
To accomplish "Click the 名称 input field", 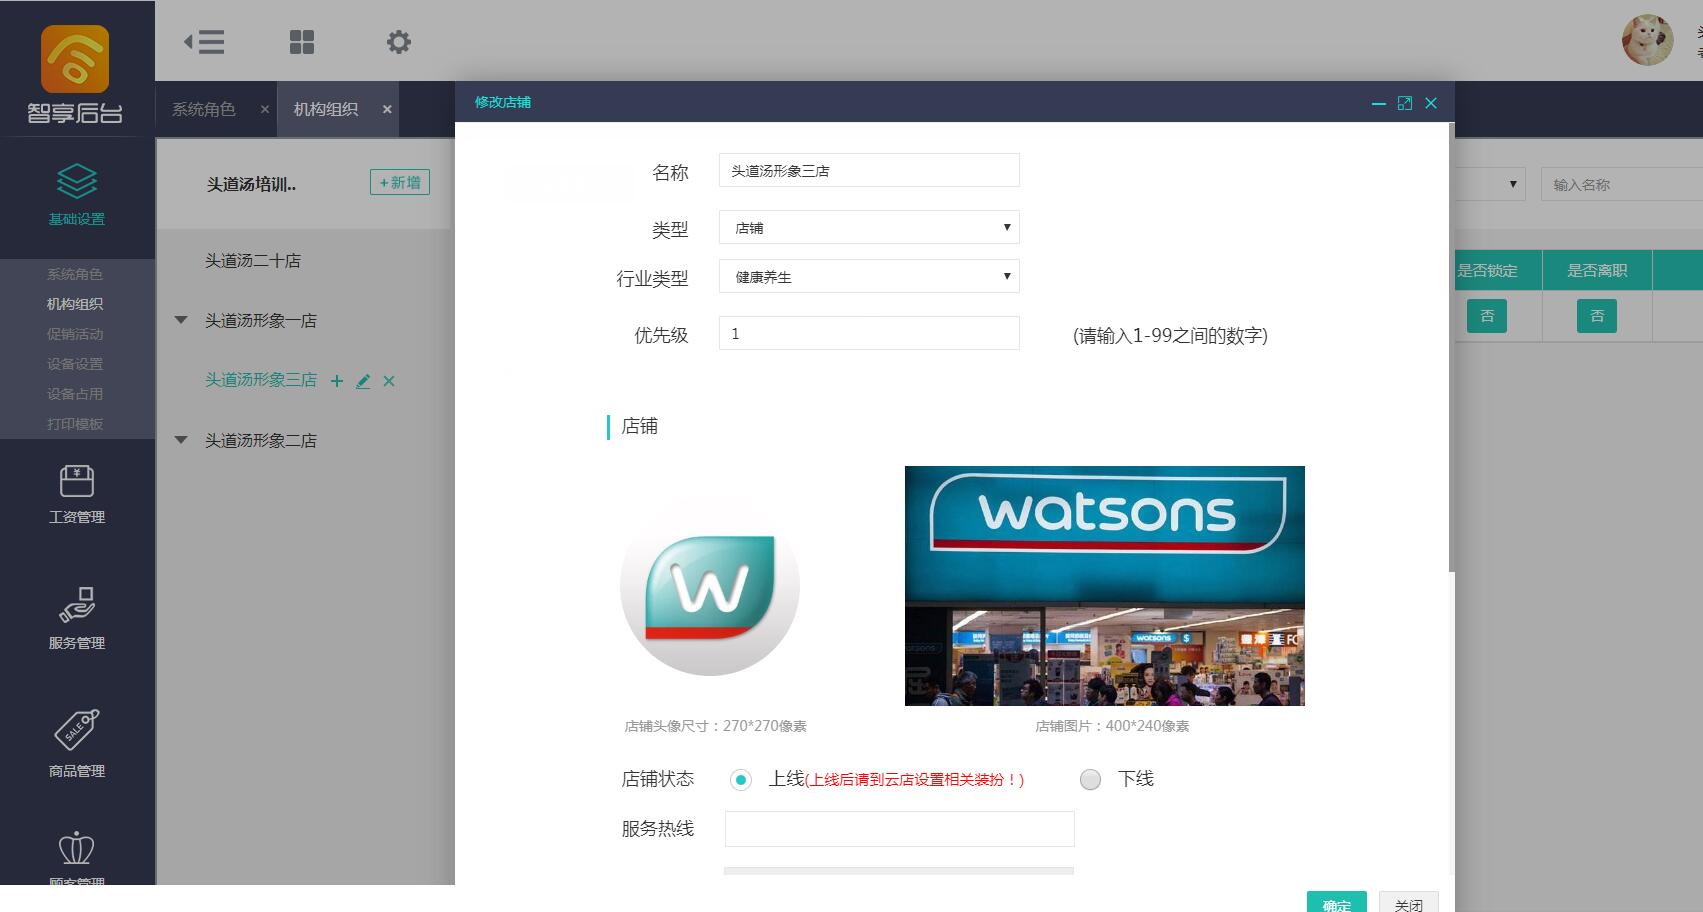I will click(x=869, y=170).
